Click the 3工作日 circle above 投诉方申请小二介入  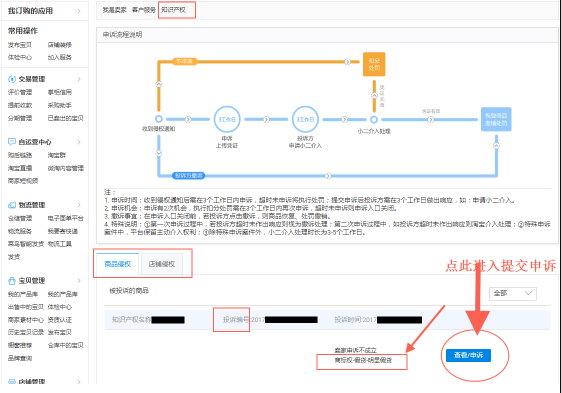(x=305, y=119)
